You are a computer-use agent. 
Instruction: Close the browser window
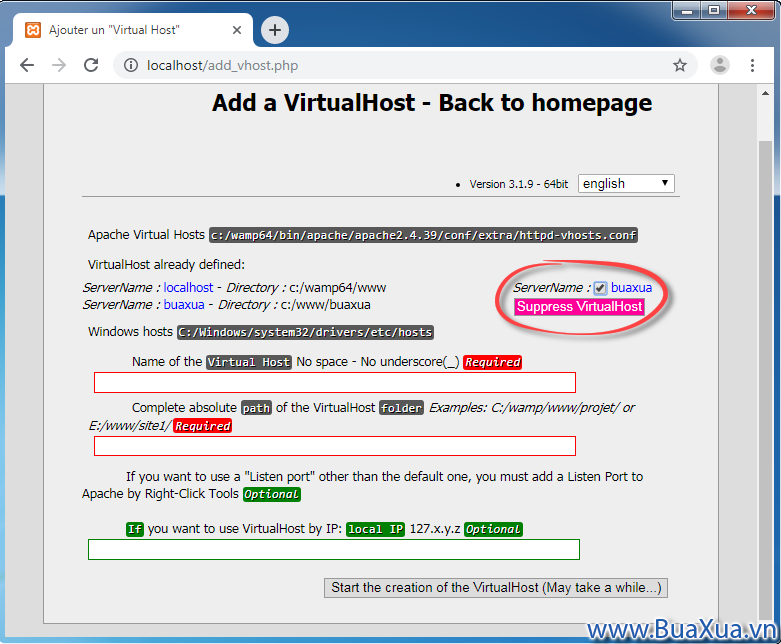click(752, 10)
